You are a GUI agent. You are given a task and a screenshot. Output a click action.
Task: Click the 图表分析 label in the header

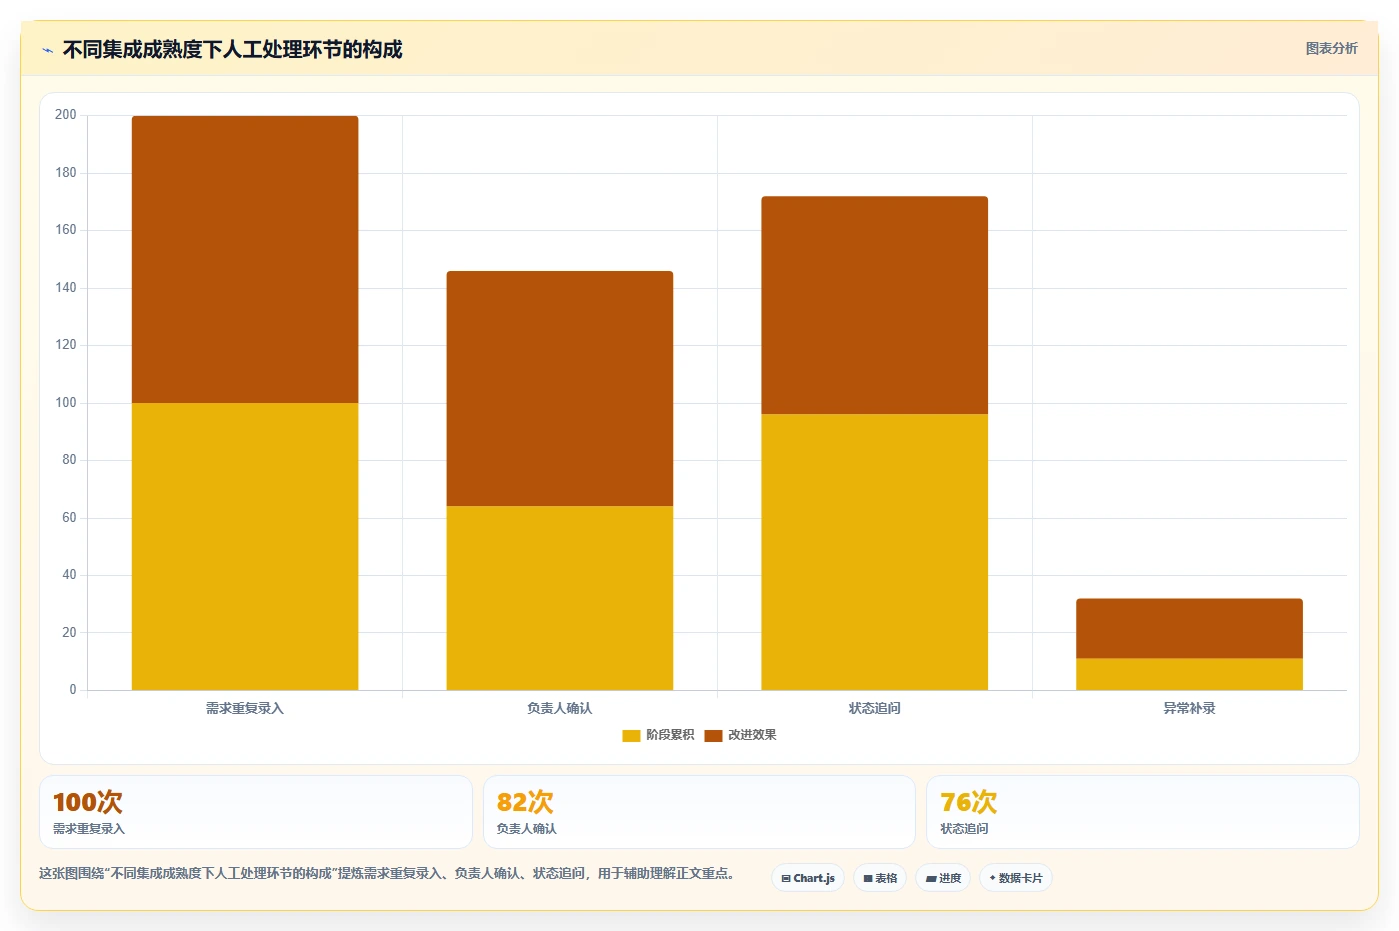coord(1331,48)
